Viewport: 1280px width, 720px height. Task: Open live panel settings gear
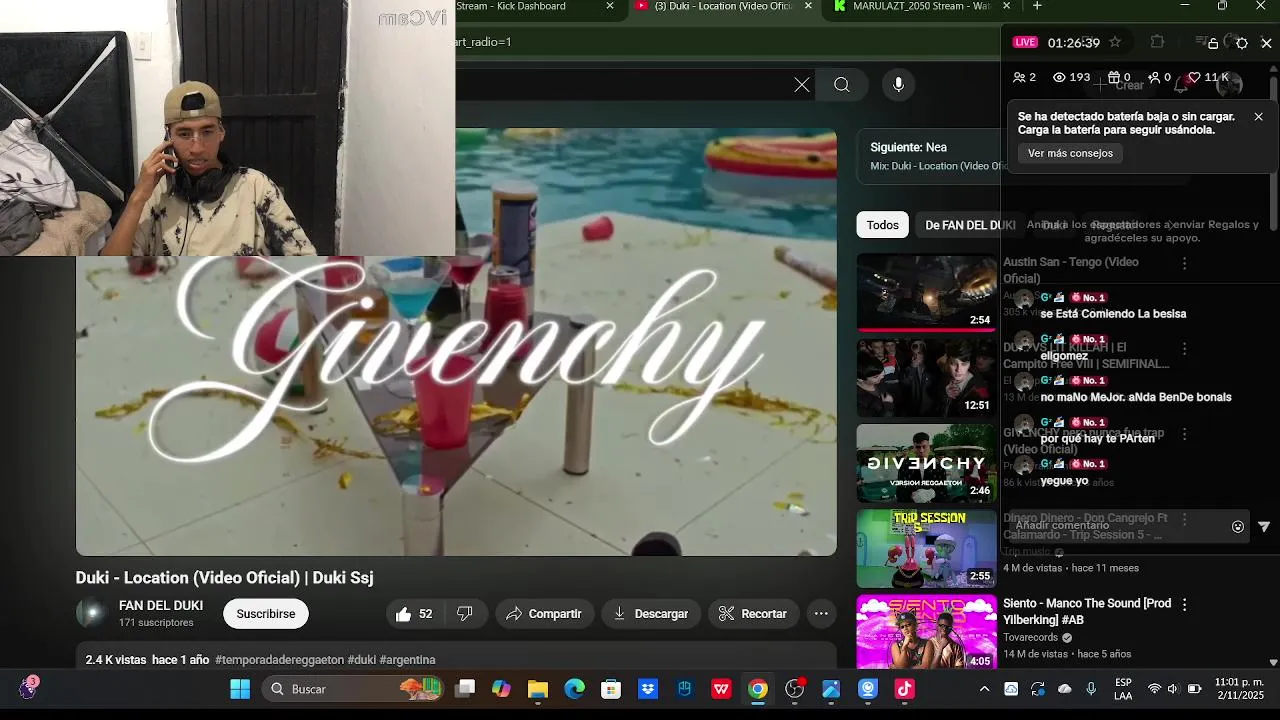1242,43
